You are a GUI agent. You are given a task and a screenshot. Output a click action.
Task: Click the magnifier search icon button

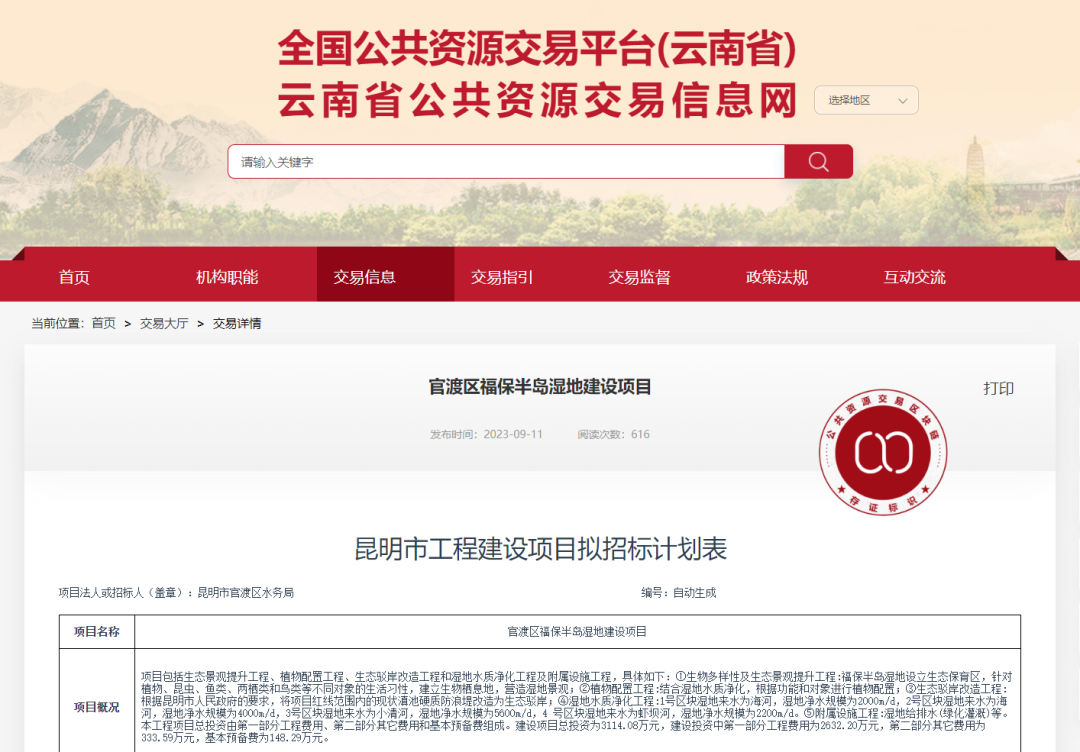point(818,162)
